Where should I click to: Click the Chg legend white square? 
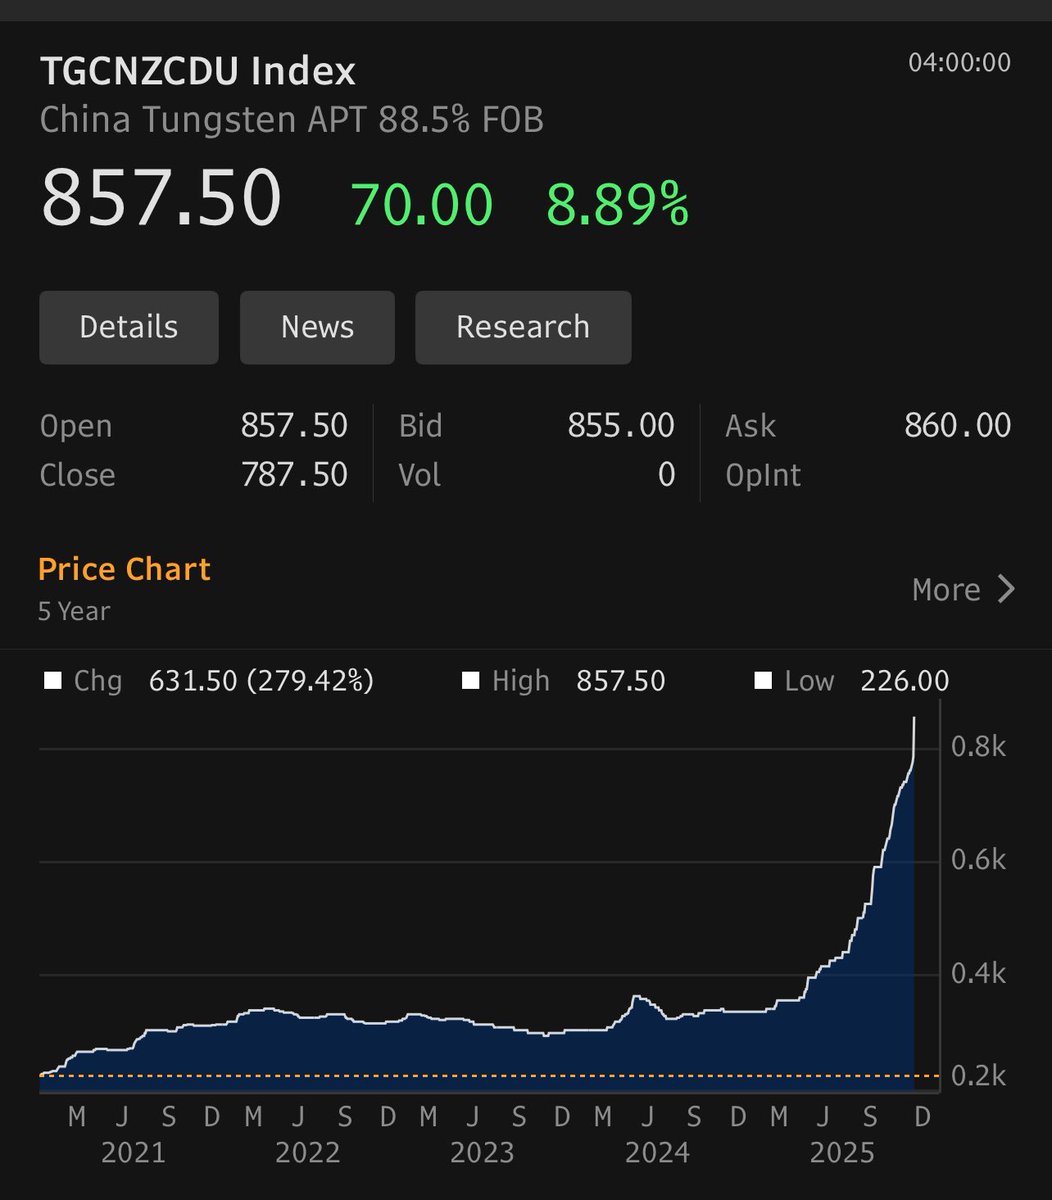point(53,682)
